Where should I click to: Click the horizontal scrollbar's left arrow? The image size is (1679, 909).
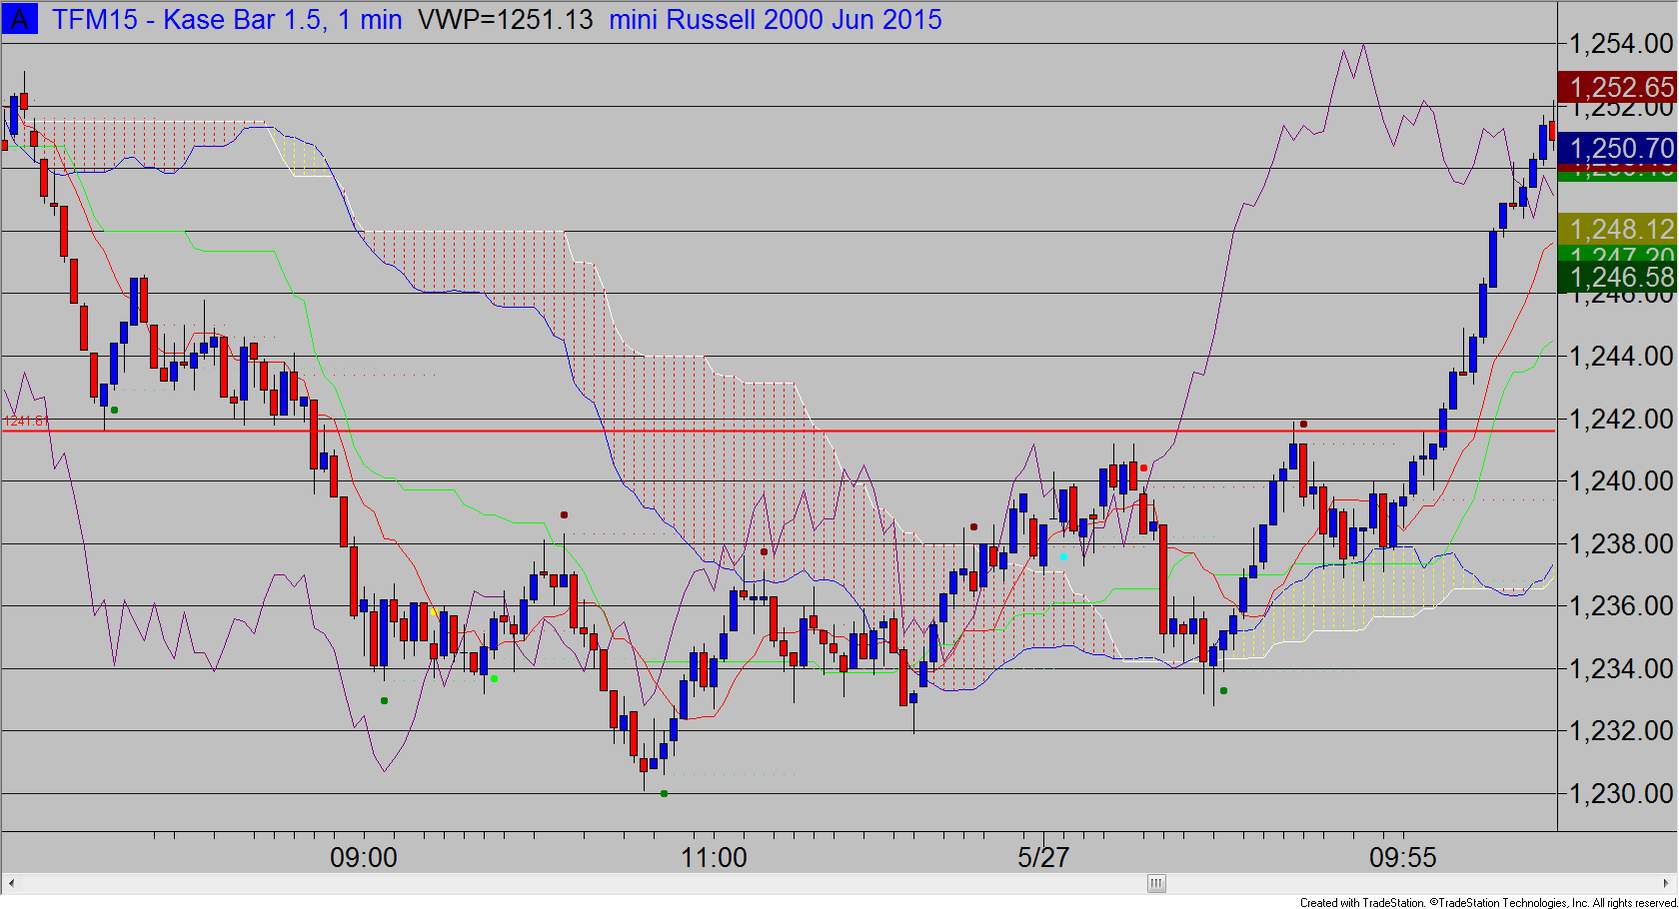click(11, 884)
